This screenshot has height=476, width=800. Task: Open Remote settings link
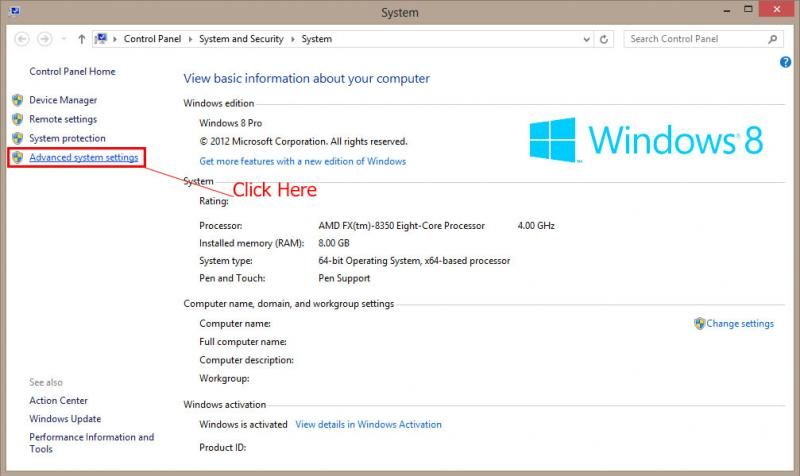[x=63, y=119]
